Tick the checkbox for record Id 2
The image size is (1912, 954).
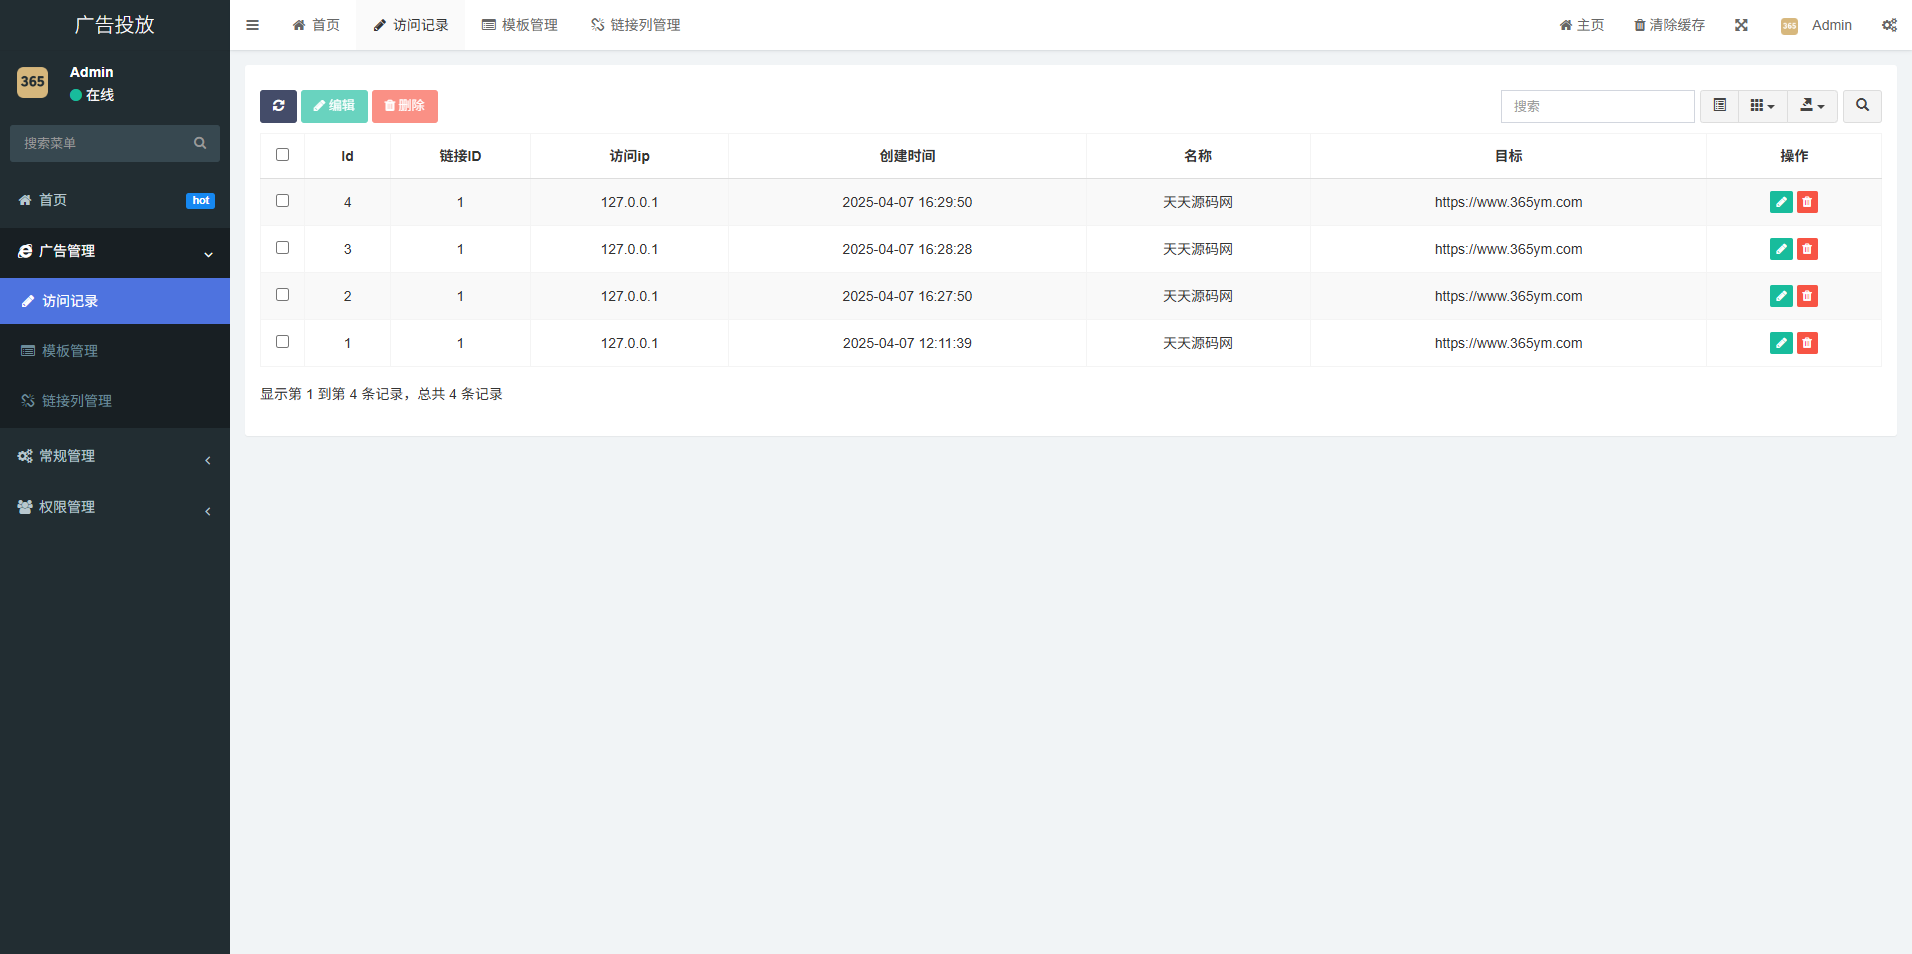[x=282, y=295]
